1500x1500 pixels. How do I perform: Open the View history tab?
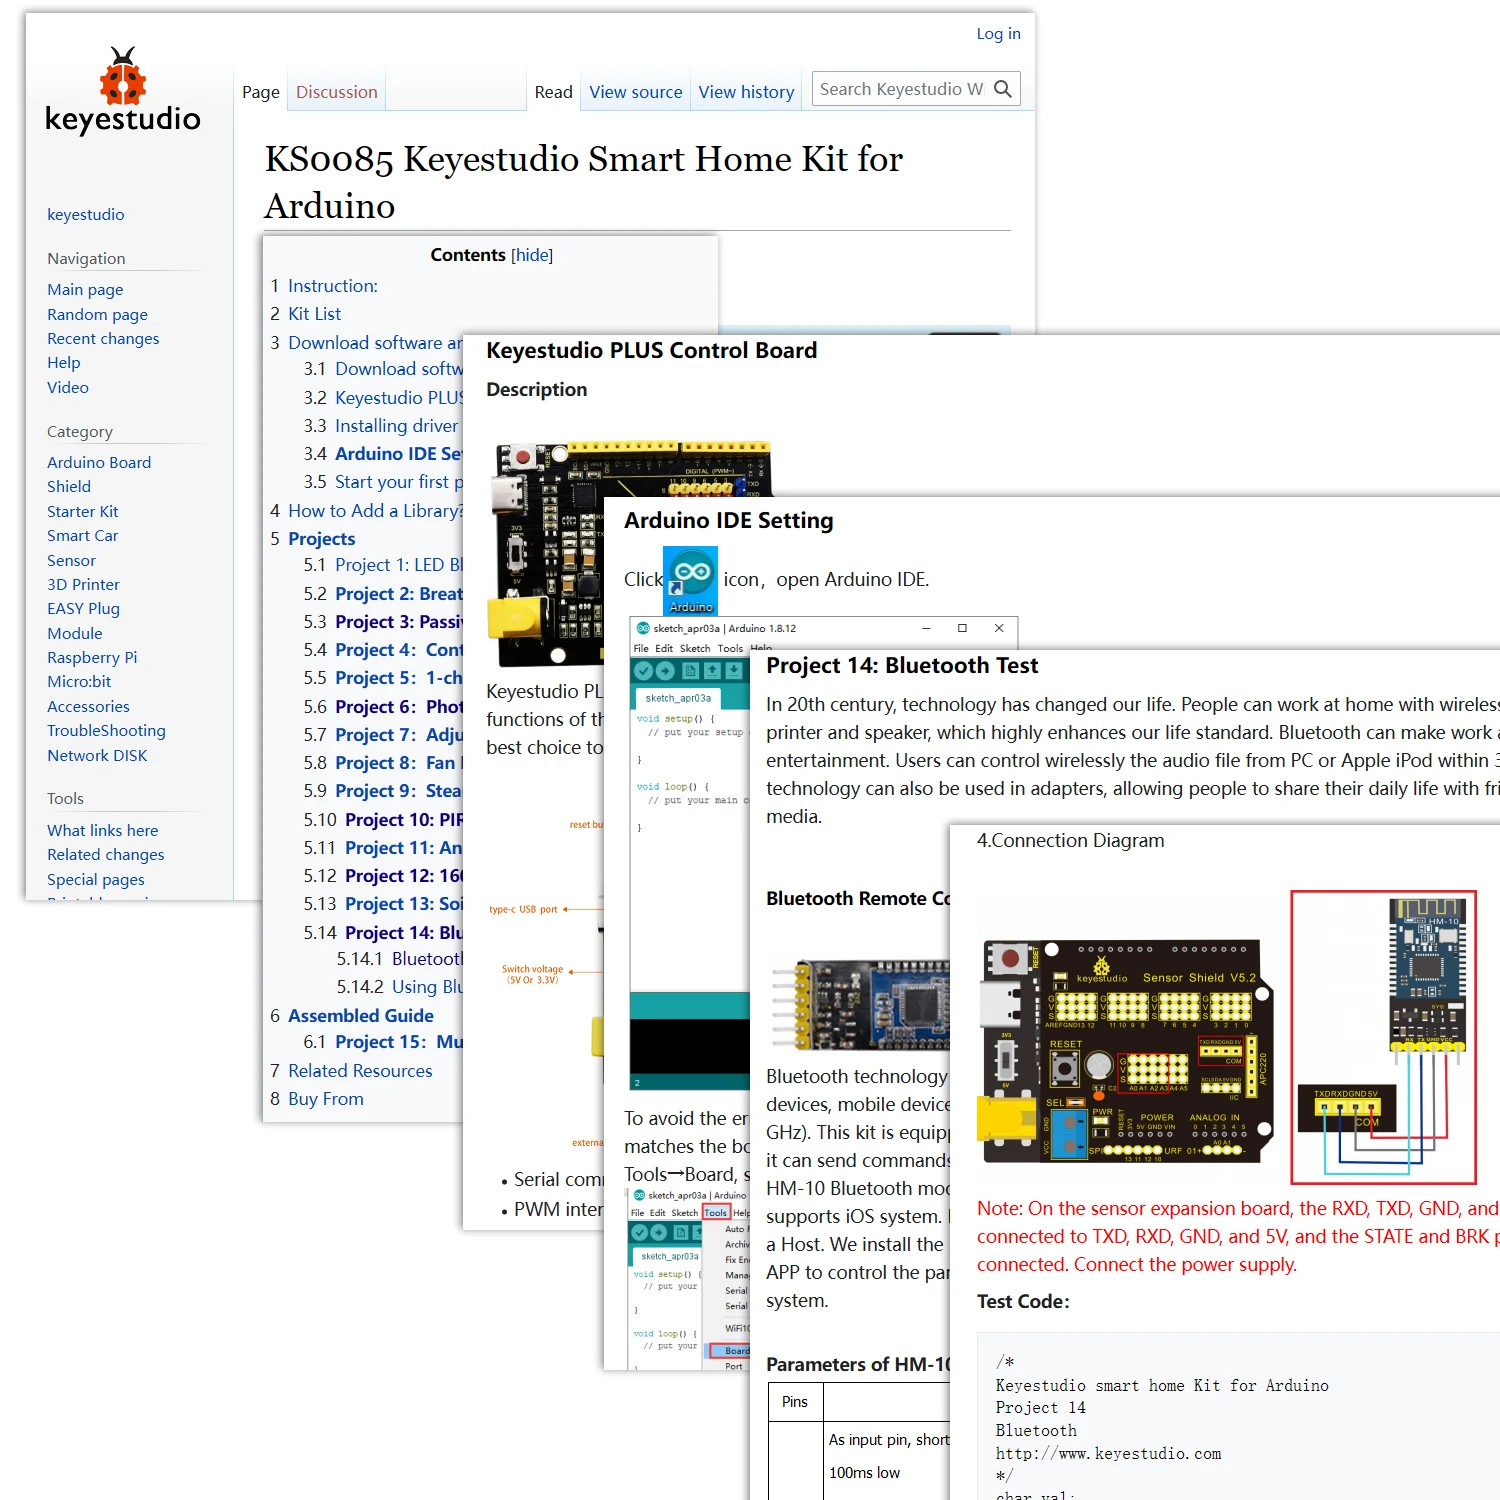point(746,92)
